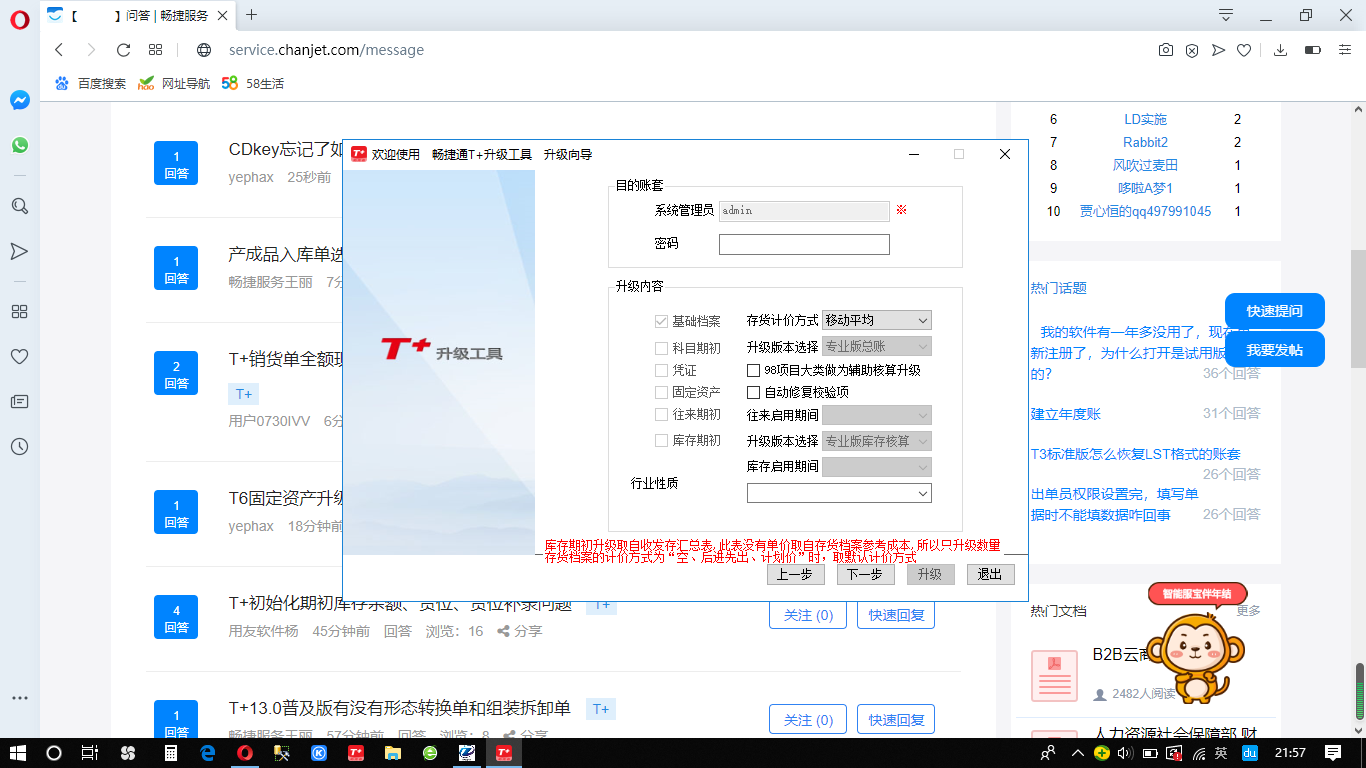Open the Windows action center notifications
Screen dimensions: 1366x768
pos(1333,753)
